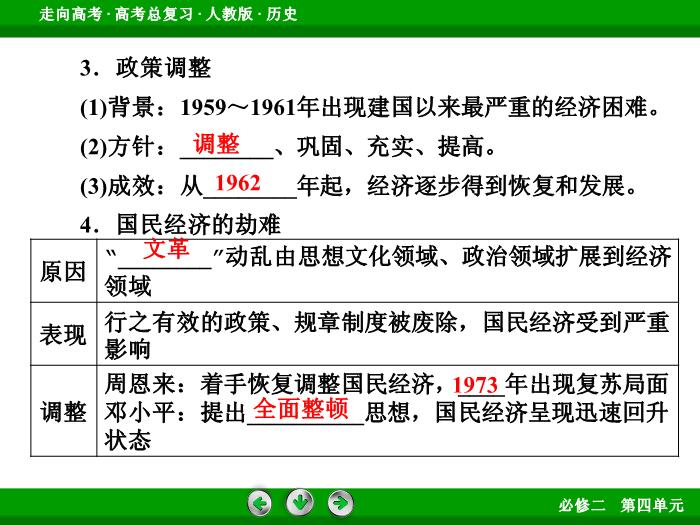Click the text 思想，国民经济呈现迅速回升

pos(517,412)
